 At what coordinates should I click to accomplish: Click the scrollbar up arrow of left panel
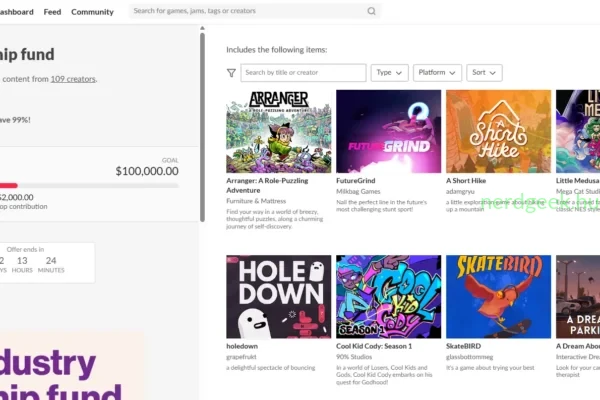202,28
